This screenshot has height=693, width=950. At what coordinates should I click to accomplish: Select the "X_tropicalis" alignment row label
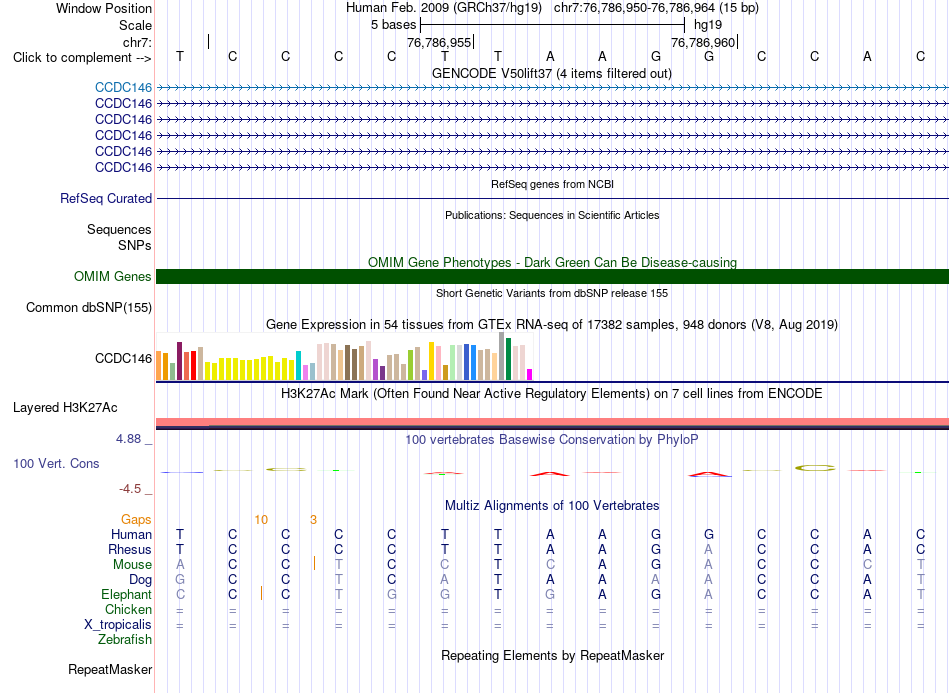point(118,625)
